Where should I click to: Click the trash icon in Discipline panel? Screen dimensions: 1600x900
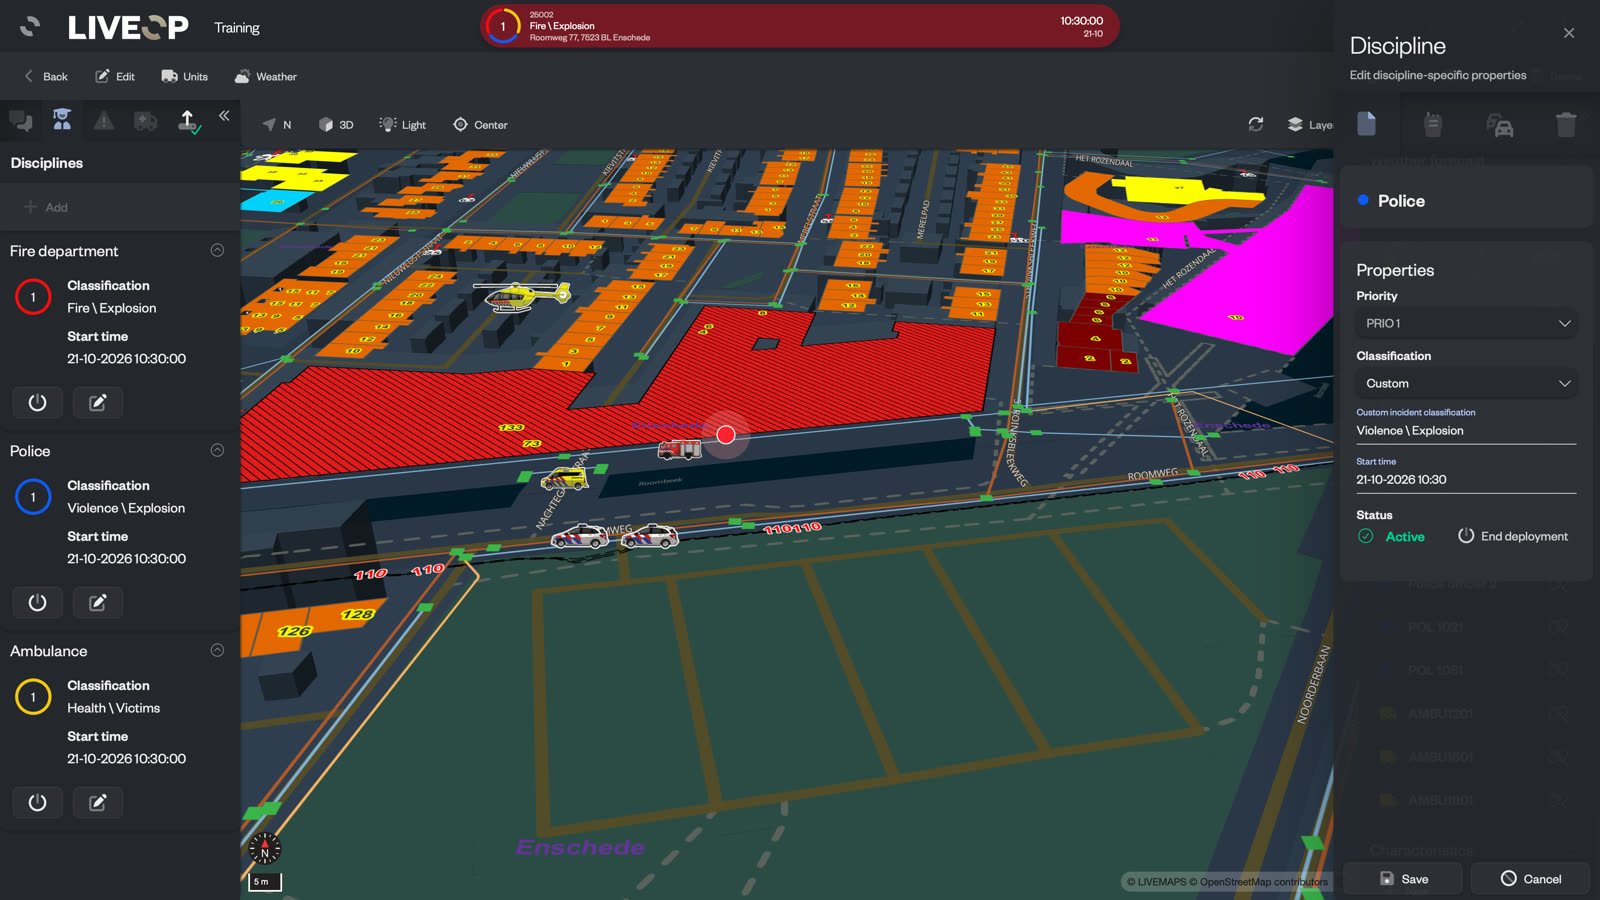(x=1566, y=124)
